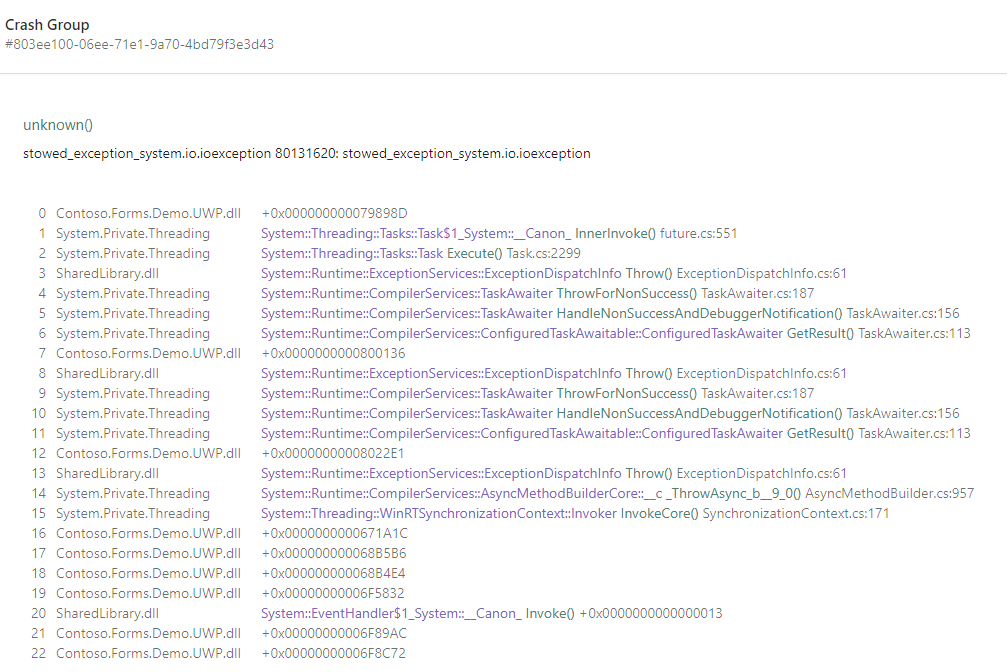Open frame 20 EventHandler Invoke() link

[x=491, y=613]
